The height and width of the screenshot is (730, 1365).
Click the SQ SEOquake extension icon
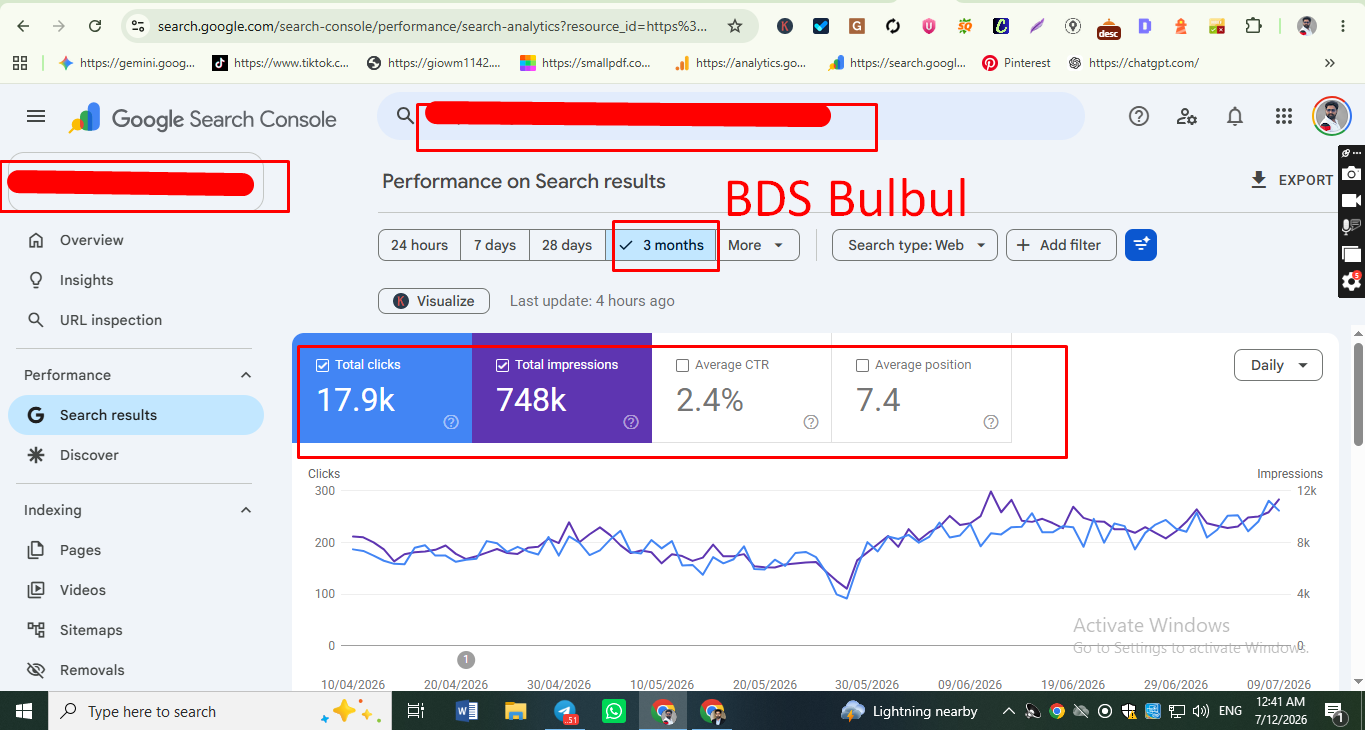click(x=965, y=26)
